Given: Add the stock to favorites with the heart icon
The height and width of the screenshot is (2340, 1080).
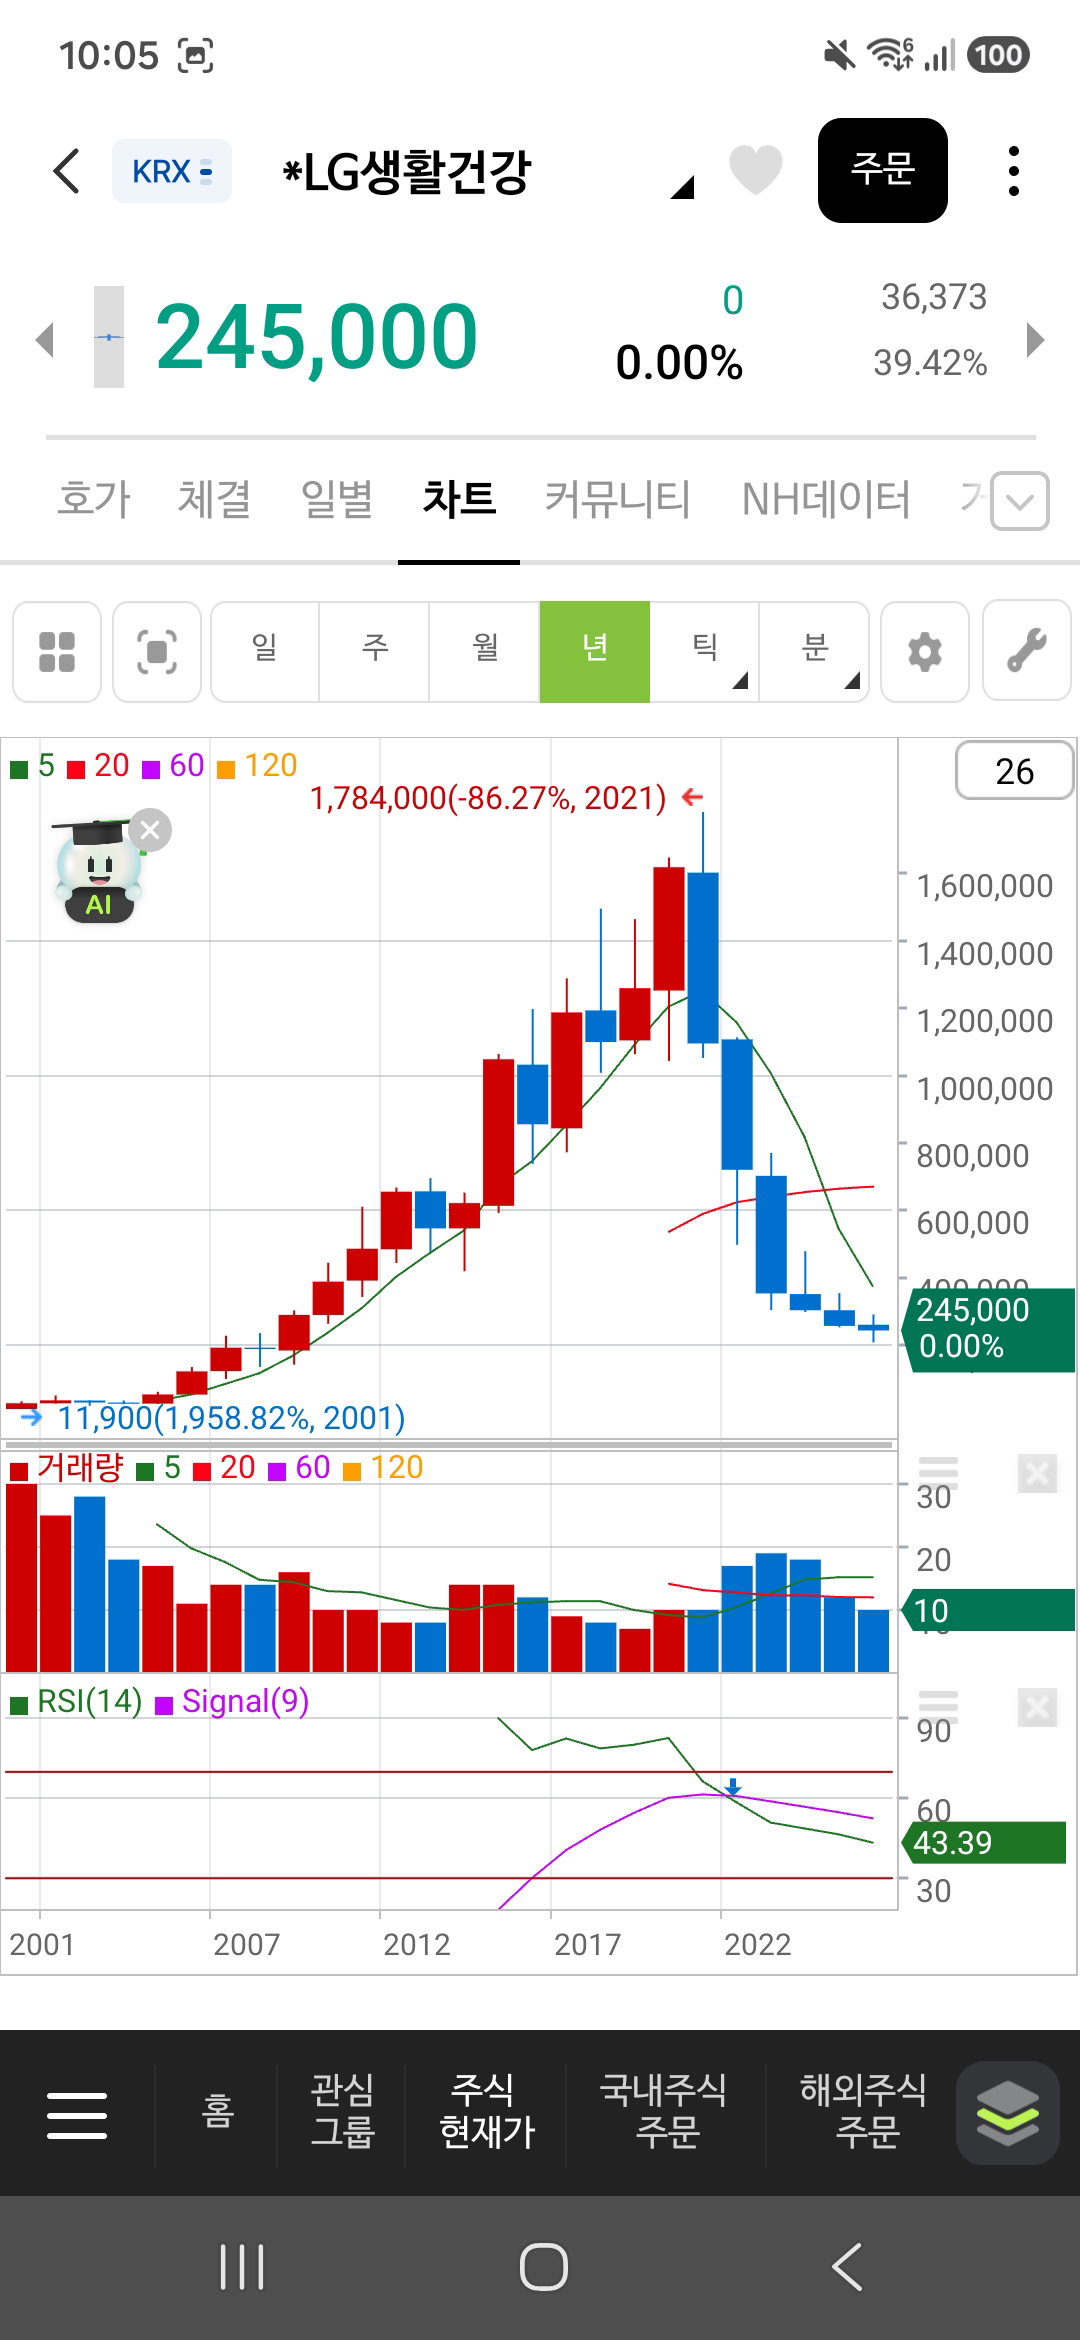Looking at the screenshot, I should click(755, 170).
